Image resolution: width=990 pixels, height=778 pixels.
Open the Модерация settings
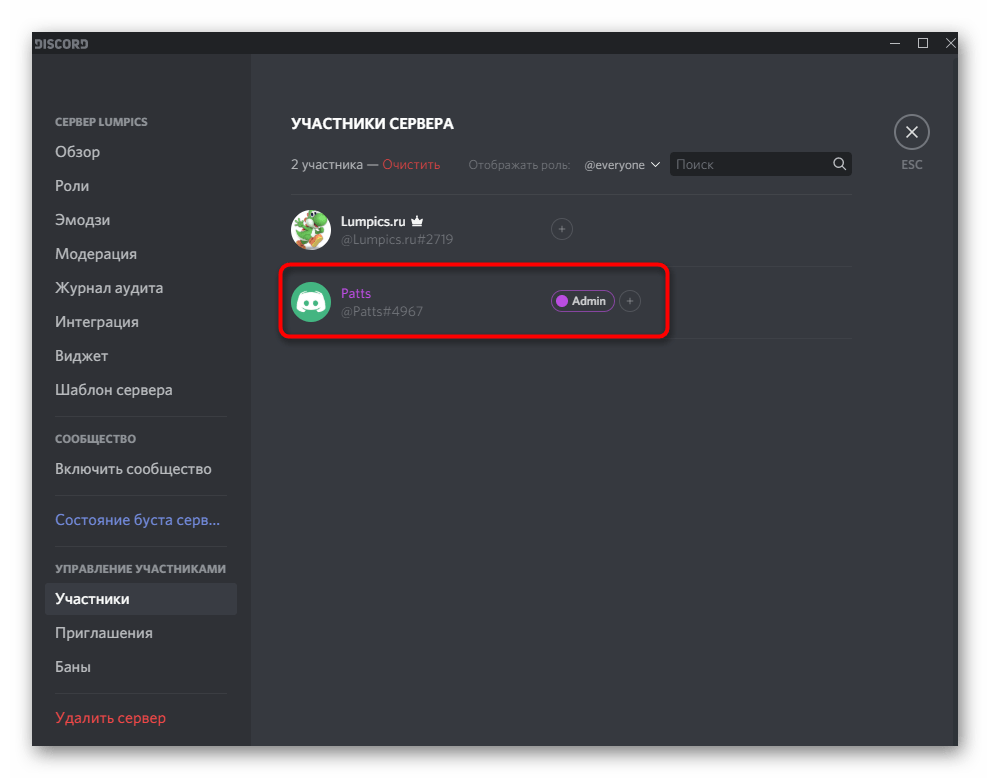[96, 254]
